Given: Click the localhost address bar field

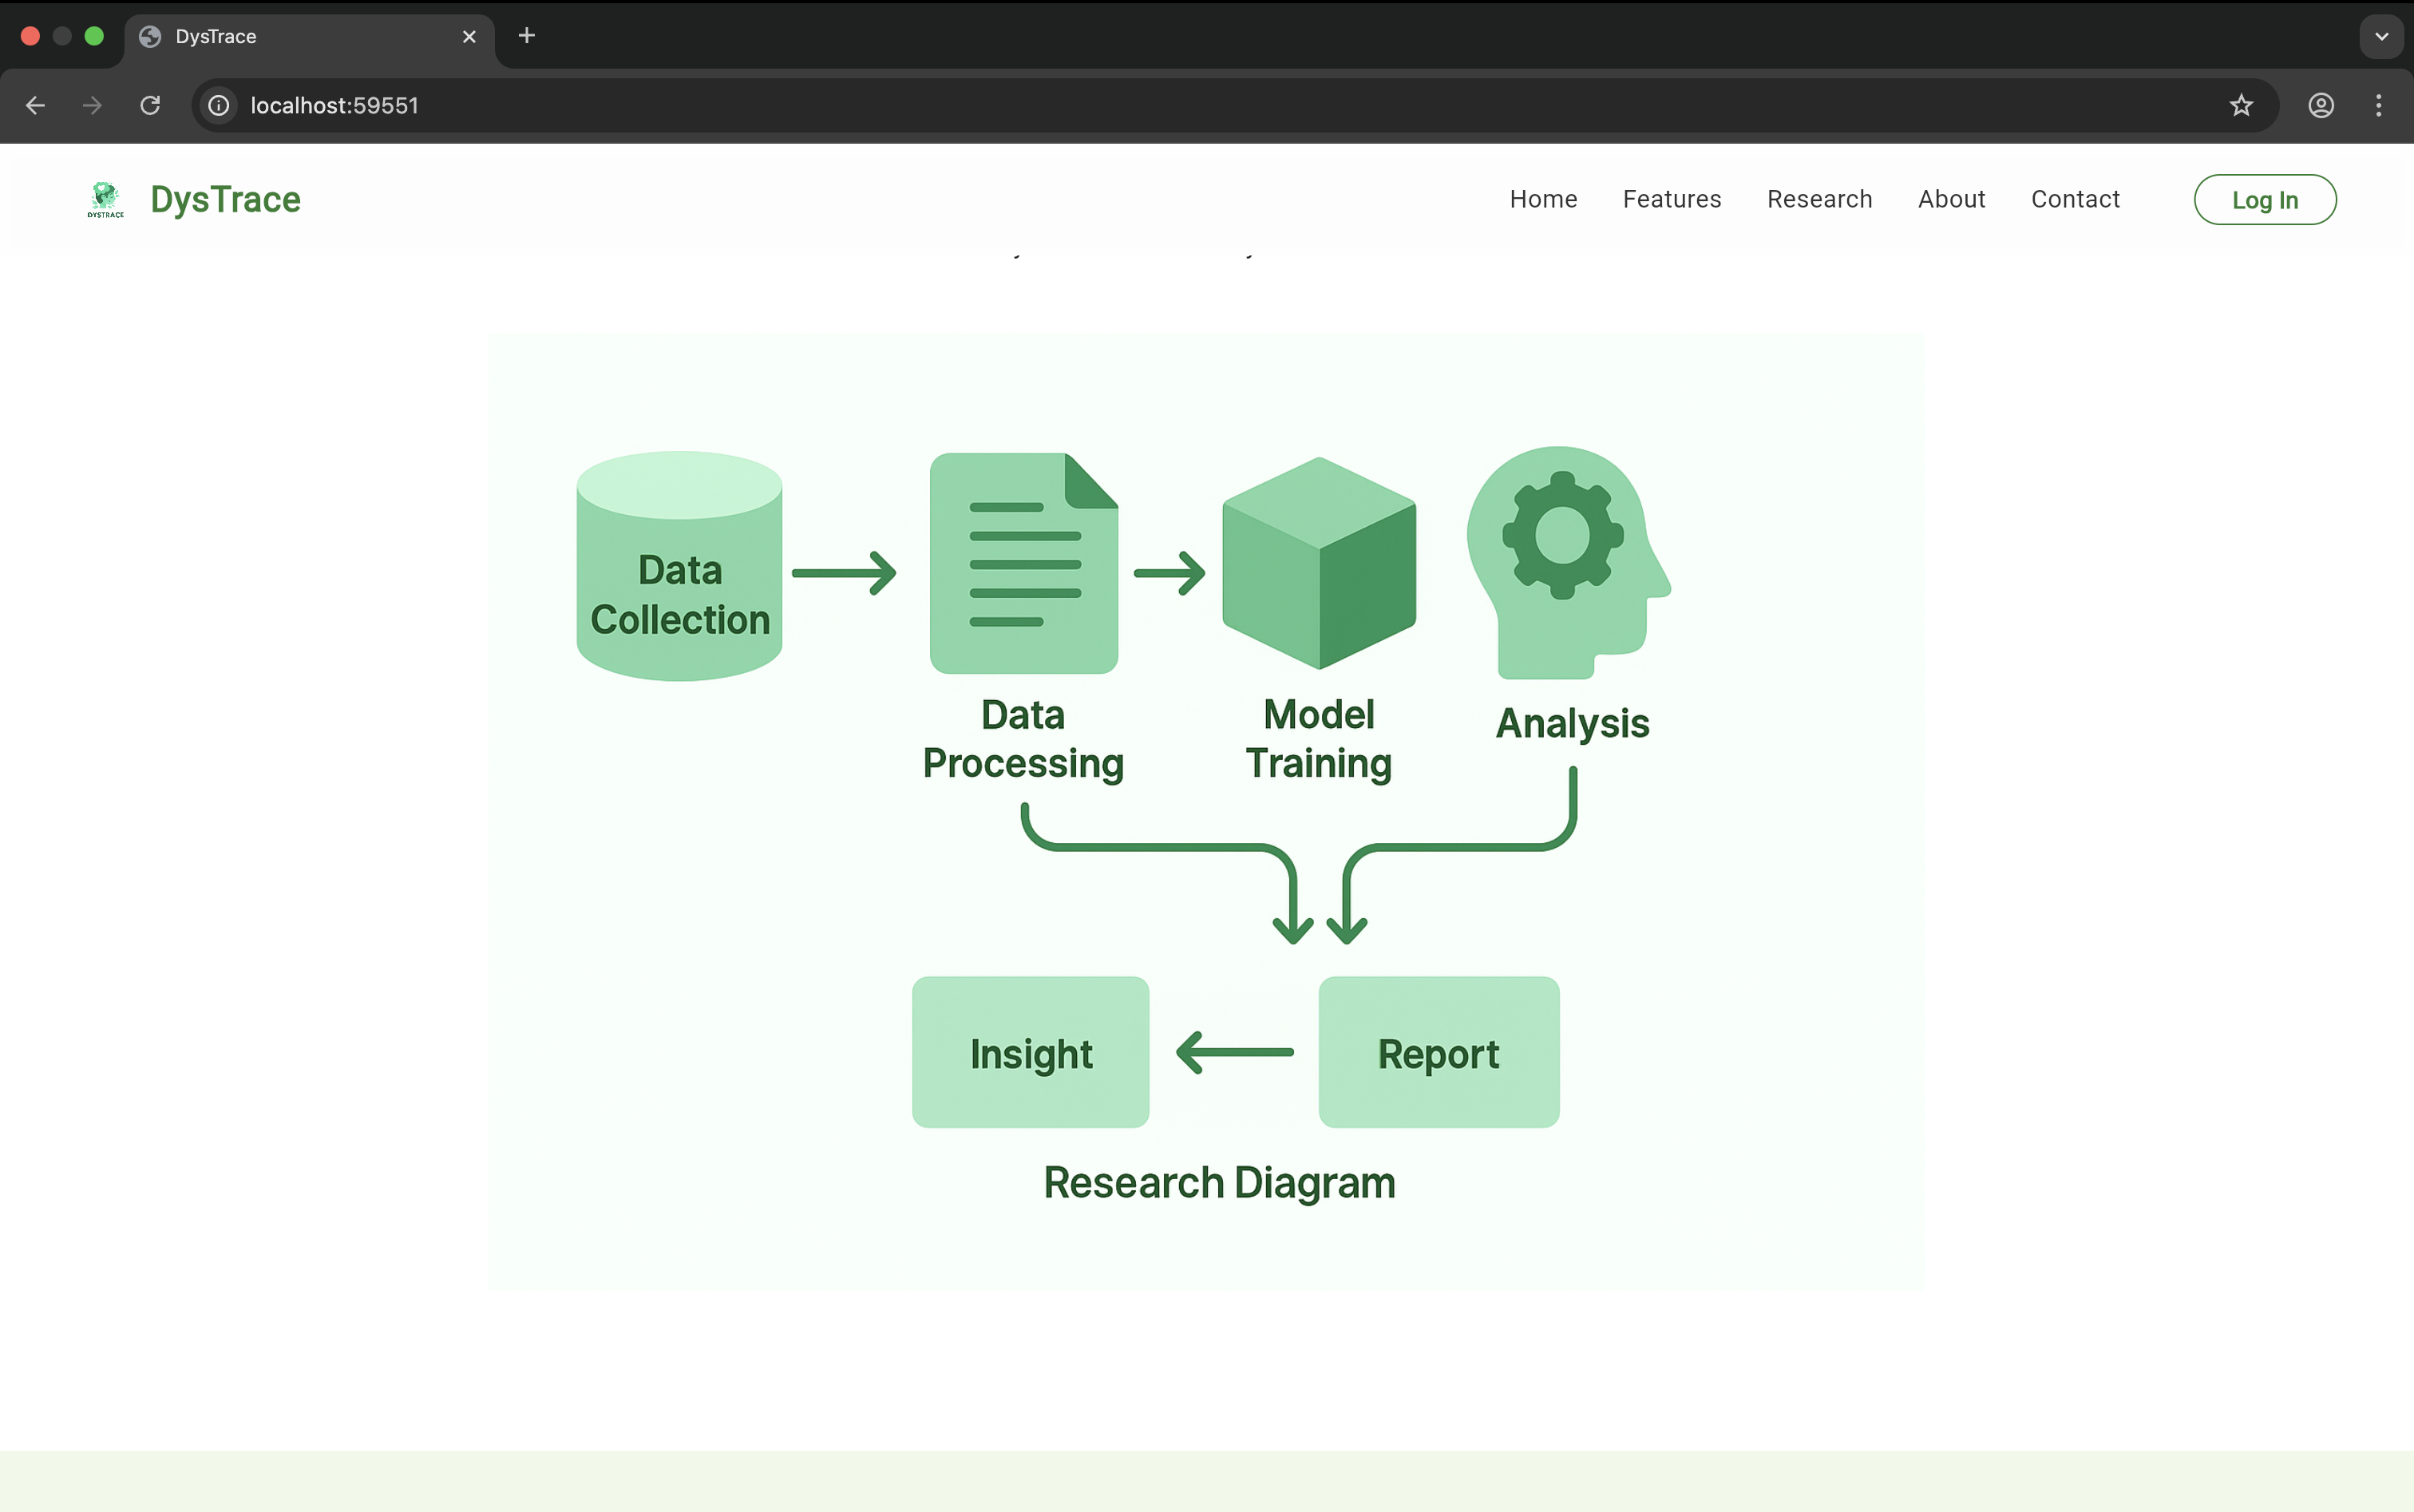Looking at the screenshot, I should tap(1200, 105).
